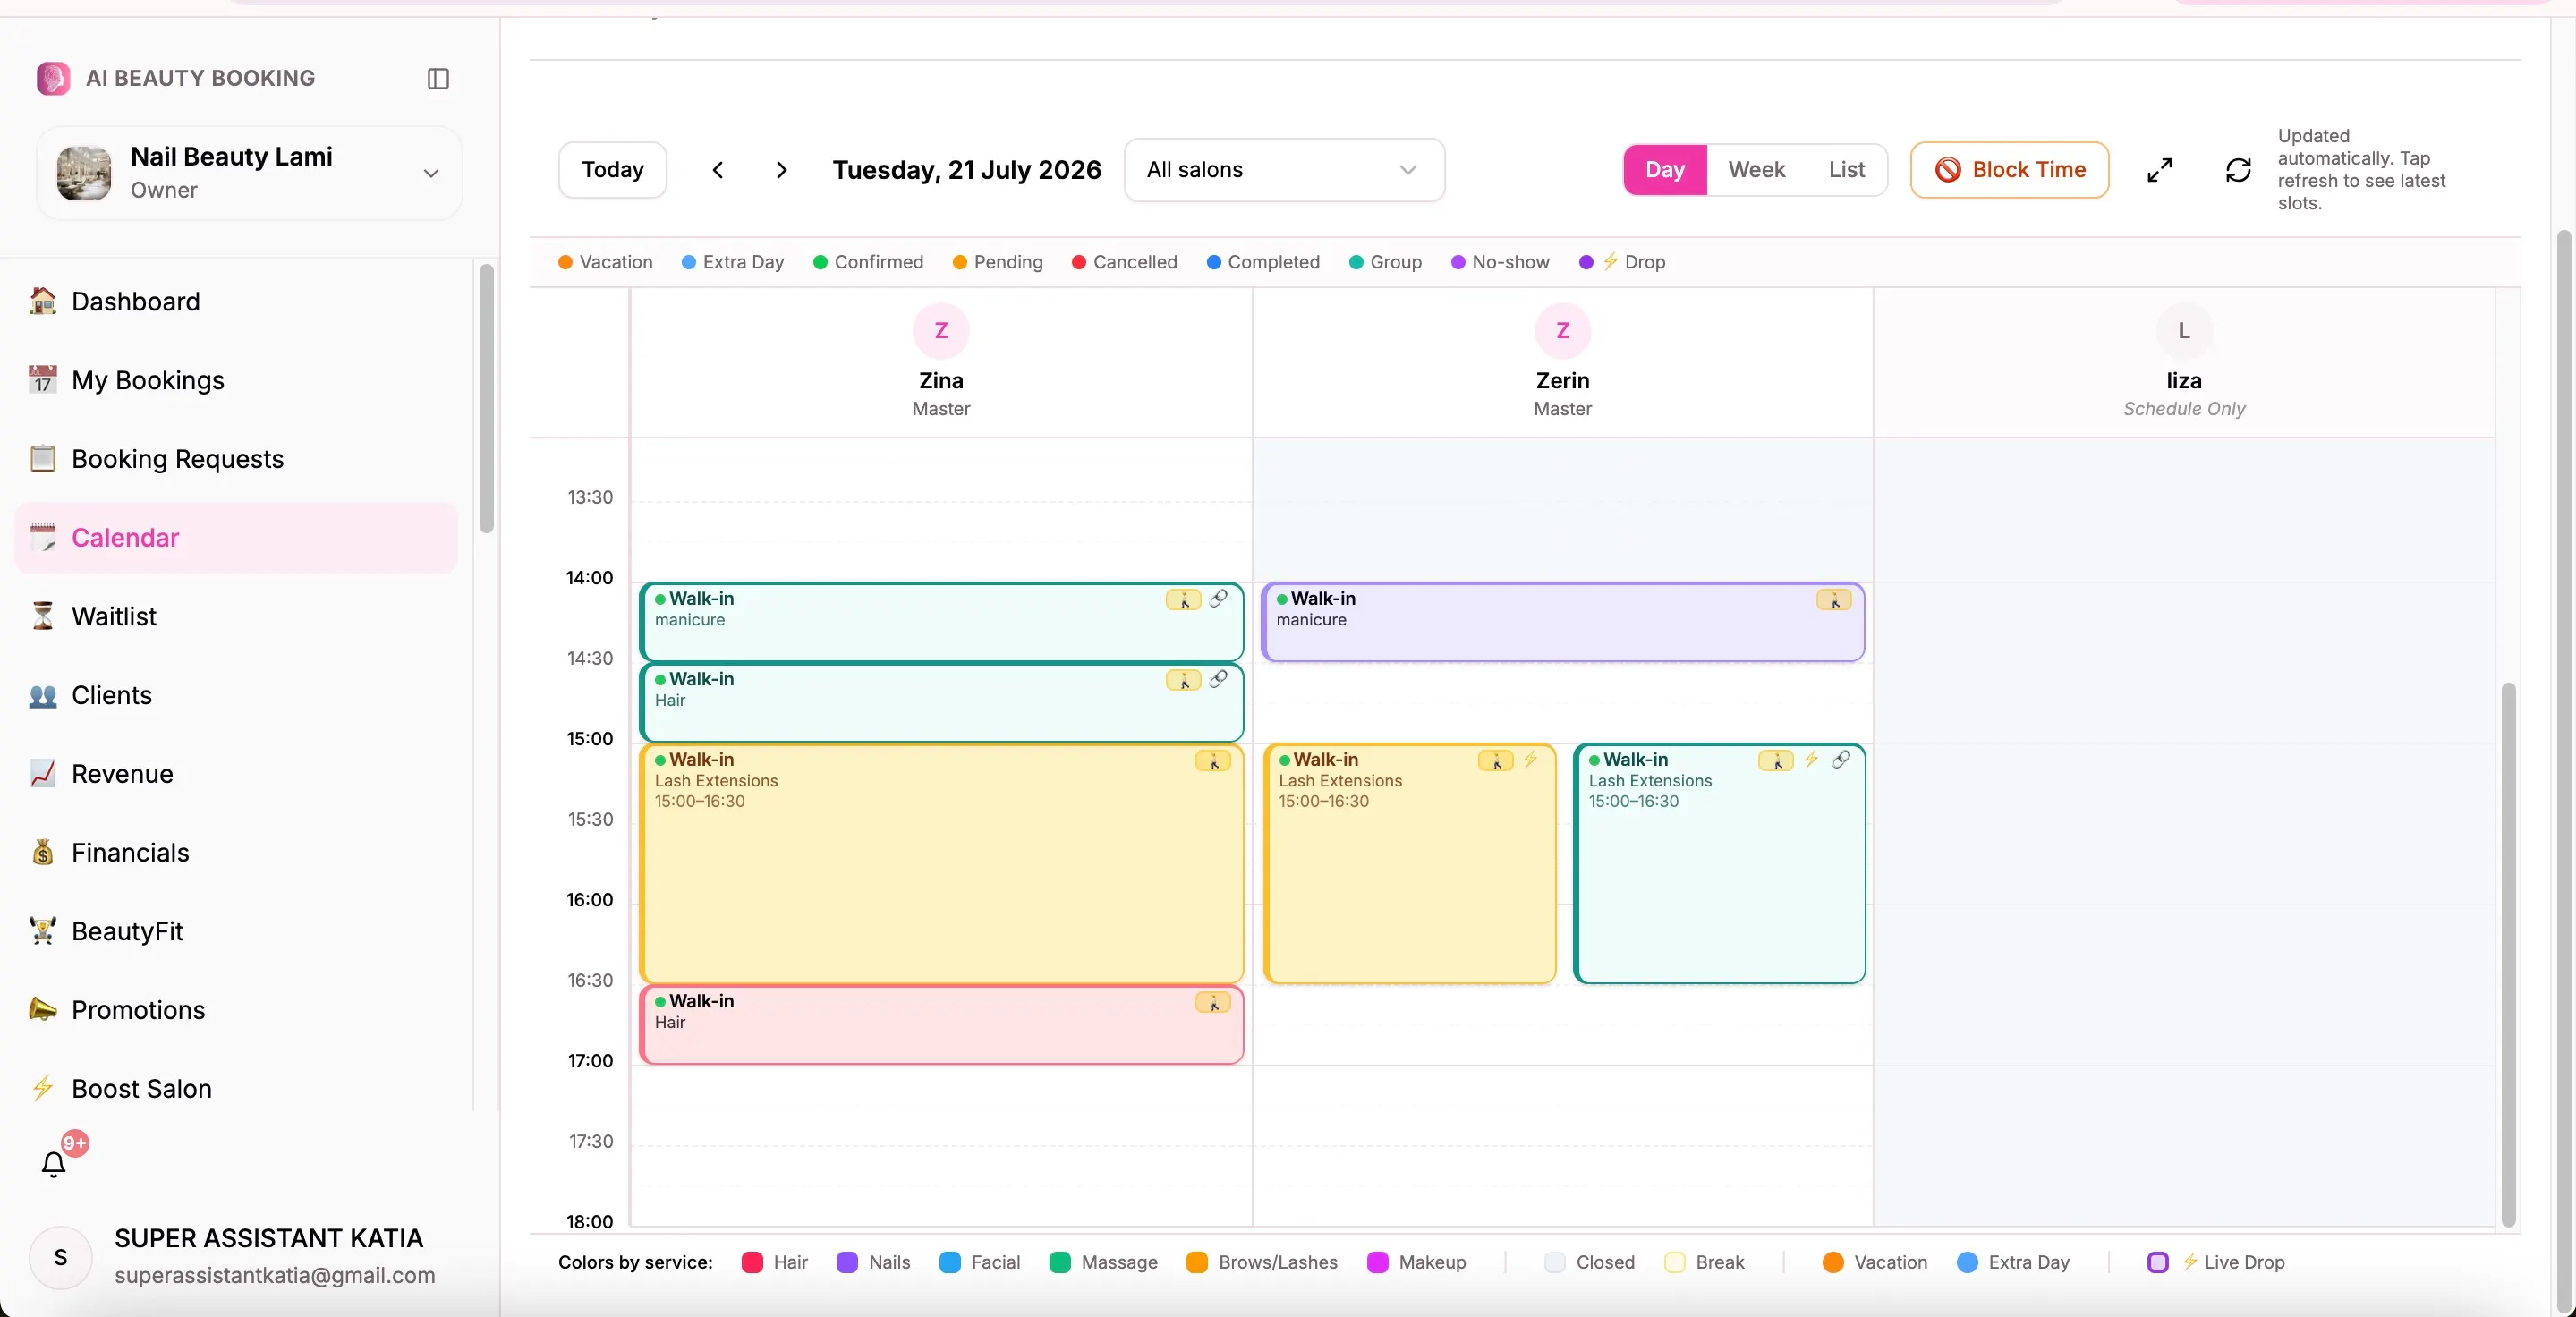Image resolution: width=2576 pixels, height=1317 pixels.
Task: Click the Tuesday, 21 July 2026 date
Action: tap(966, 170)
